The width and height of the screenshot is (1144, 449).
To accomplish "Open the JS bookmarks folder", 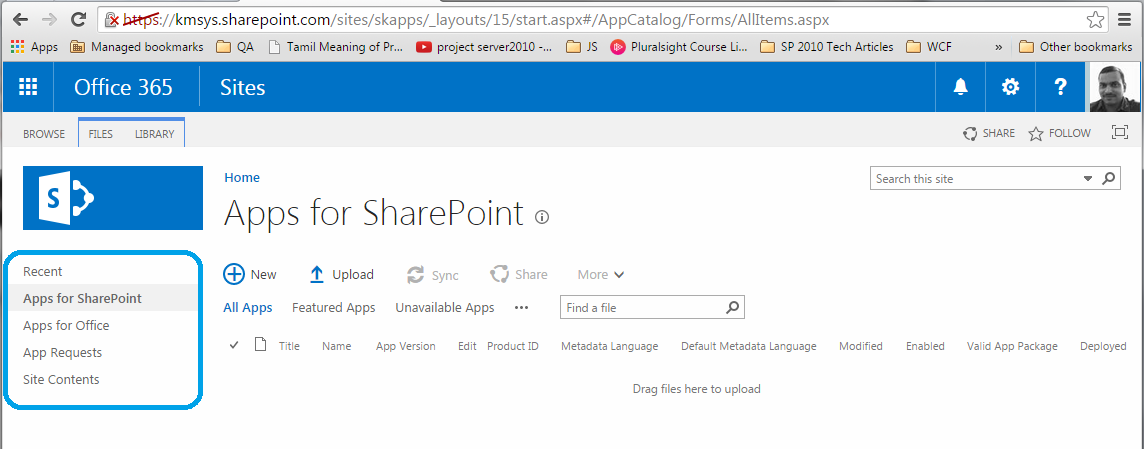I will point(581,47).
